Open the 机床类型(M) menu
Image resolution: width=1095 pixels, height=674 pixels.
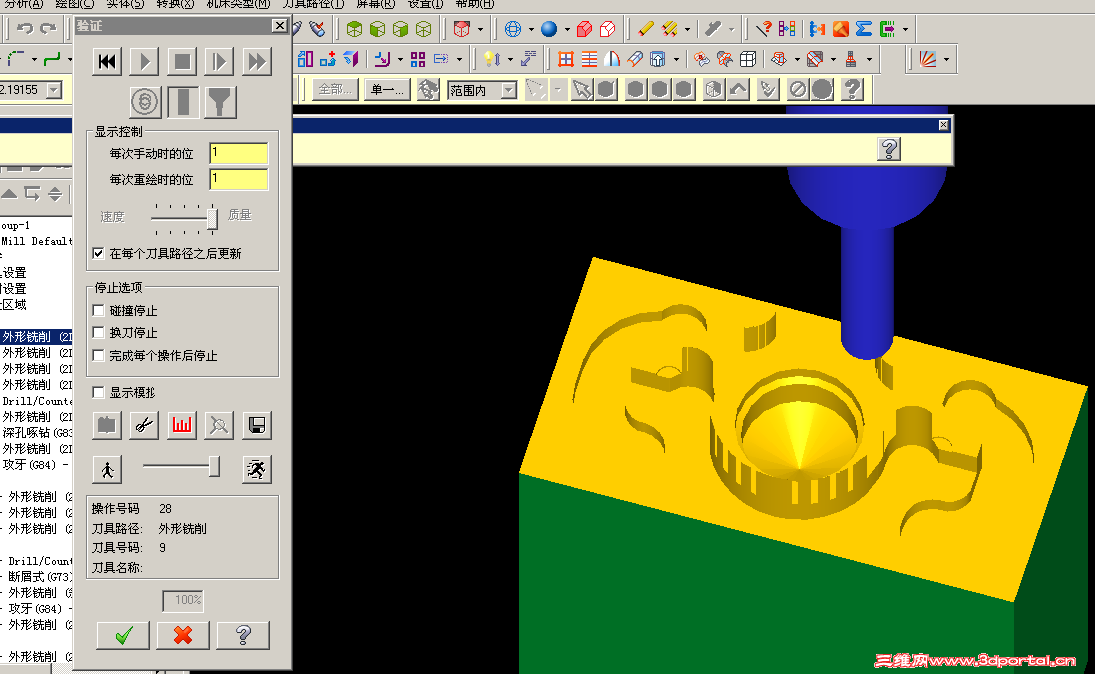[238, 4]
